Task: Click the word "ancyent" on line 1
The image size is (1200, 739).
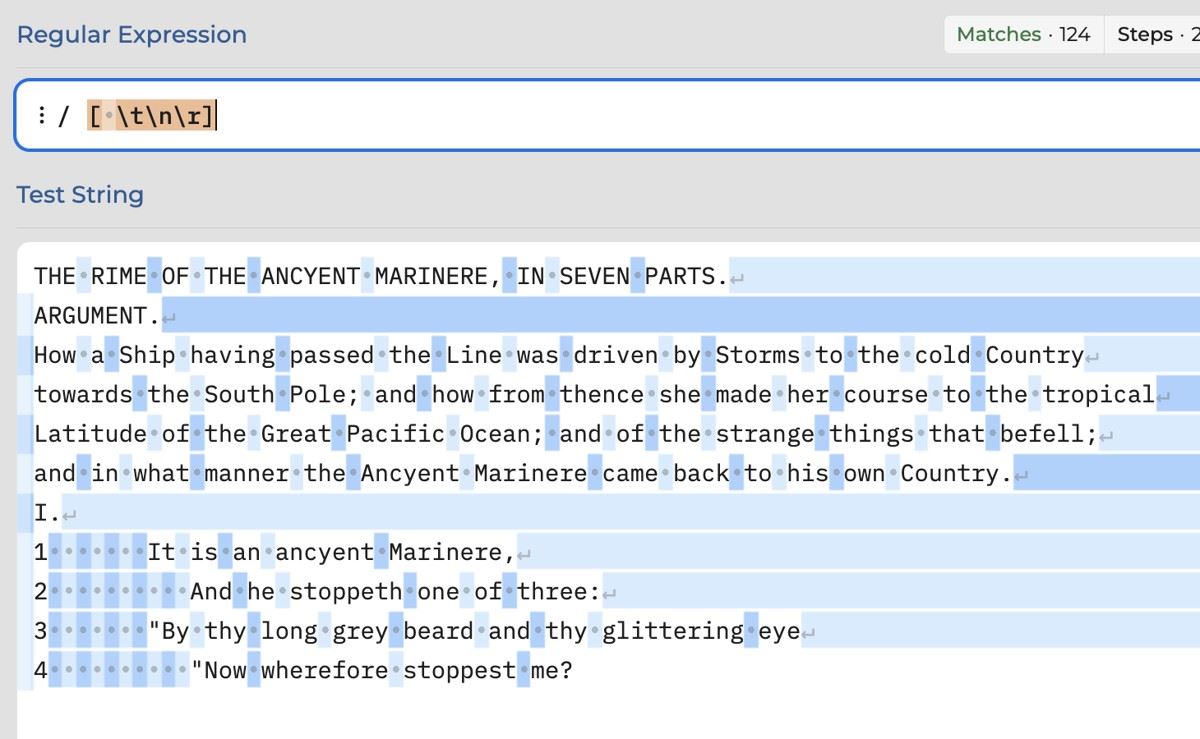Action: (324, 552)
